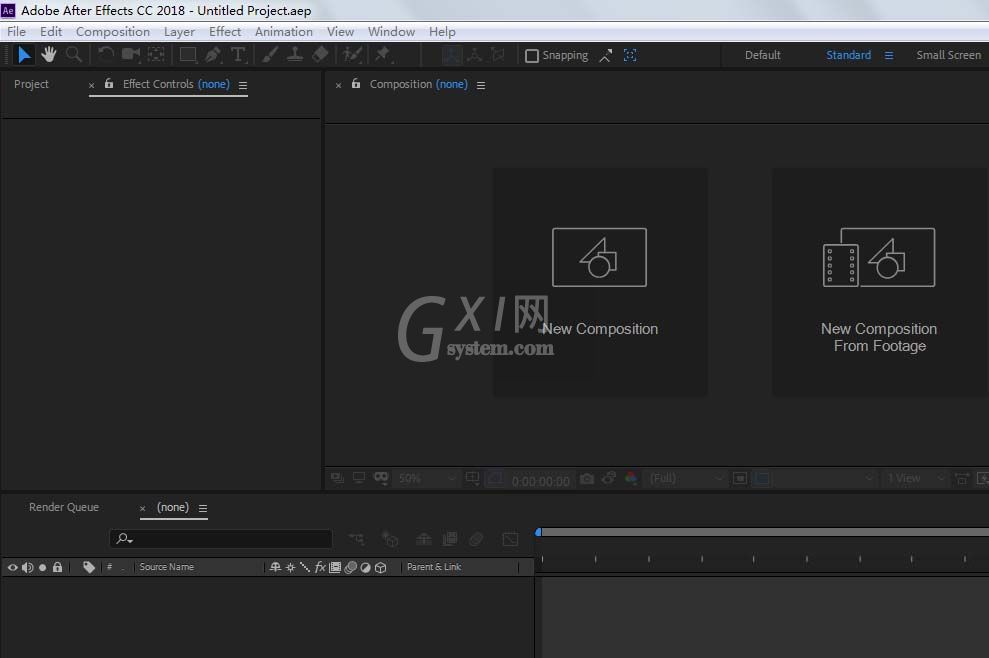
Task: Click the Solo dot column header
Action: coord(42,567)
